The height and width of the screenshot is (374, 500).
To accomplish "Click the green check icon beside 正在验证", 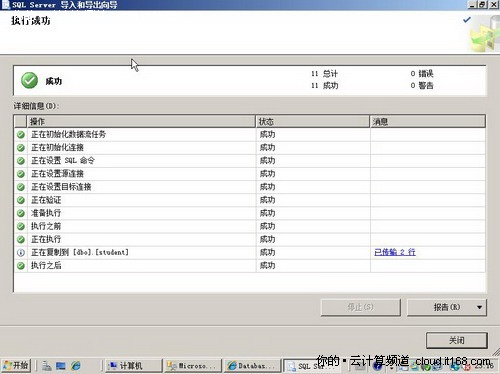I will click(21, 200).
